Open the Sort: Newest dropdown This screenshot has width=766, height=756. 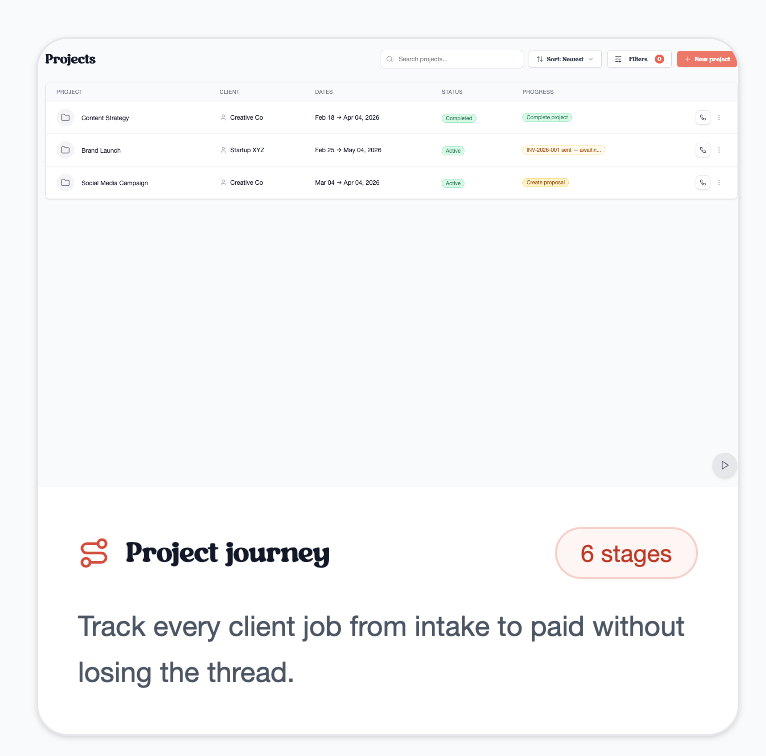pos(565,60)
